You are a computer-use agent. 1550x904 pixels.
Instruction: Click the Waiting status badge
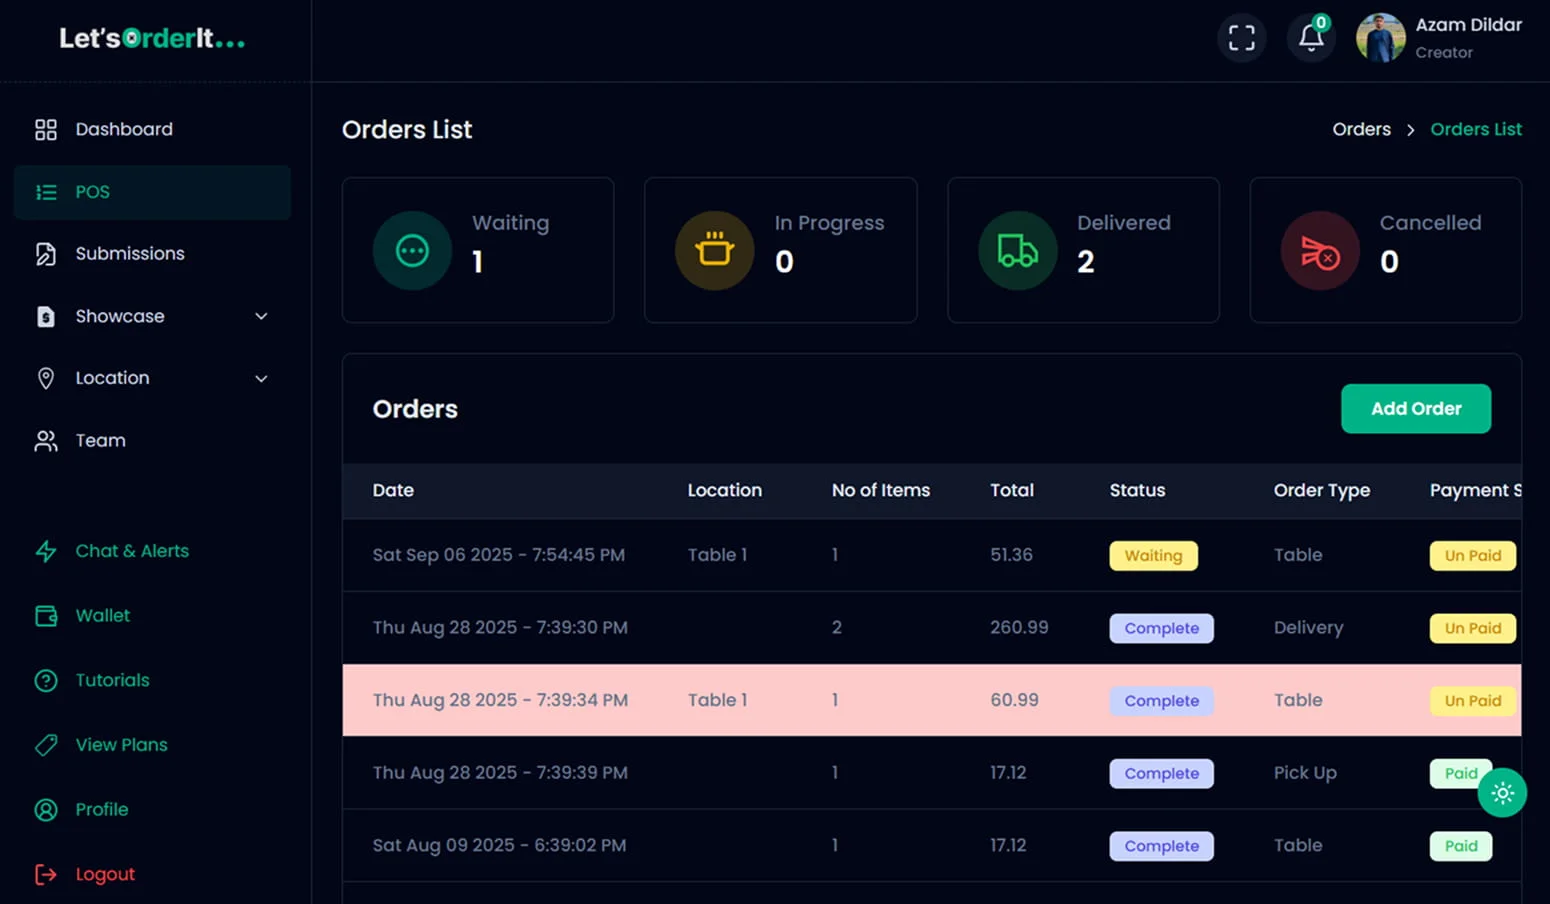[1153, 555]
